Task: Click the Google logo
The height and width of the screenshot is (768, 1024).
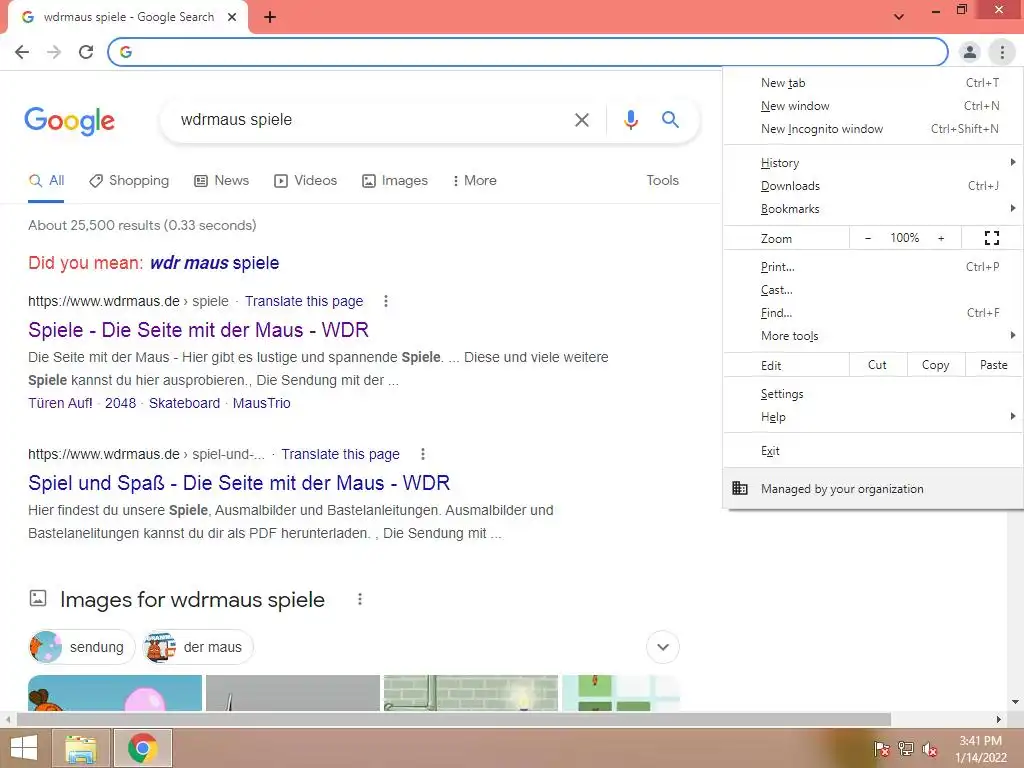Action: click(69, 121)
